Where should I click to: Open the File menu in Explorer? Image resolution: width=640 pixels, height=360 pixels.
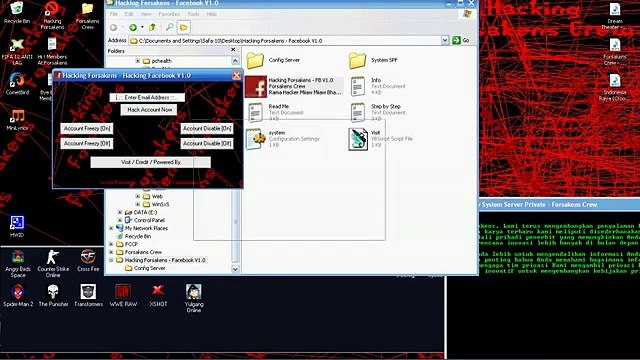(113, 14)
